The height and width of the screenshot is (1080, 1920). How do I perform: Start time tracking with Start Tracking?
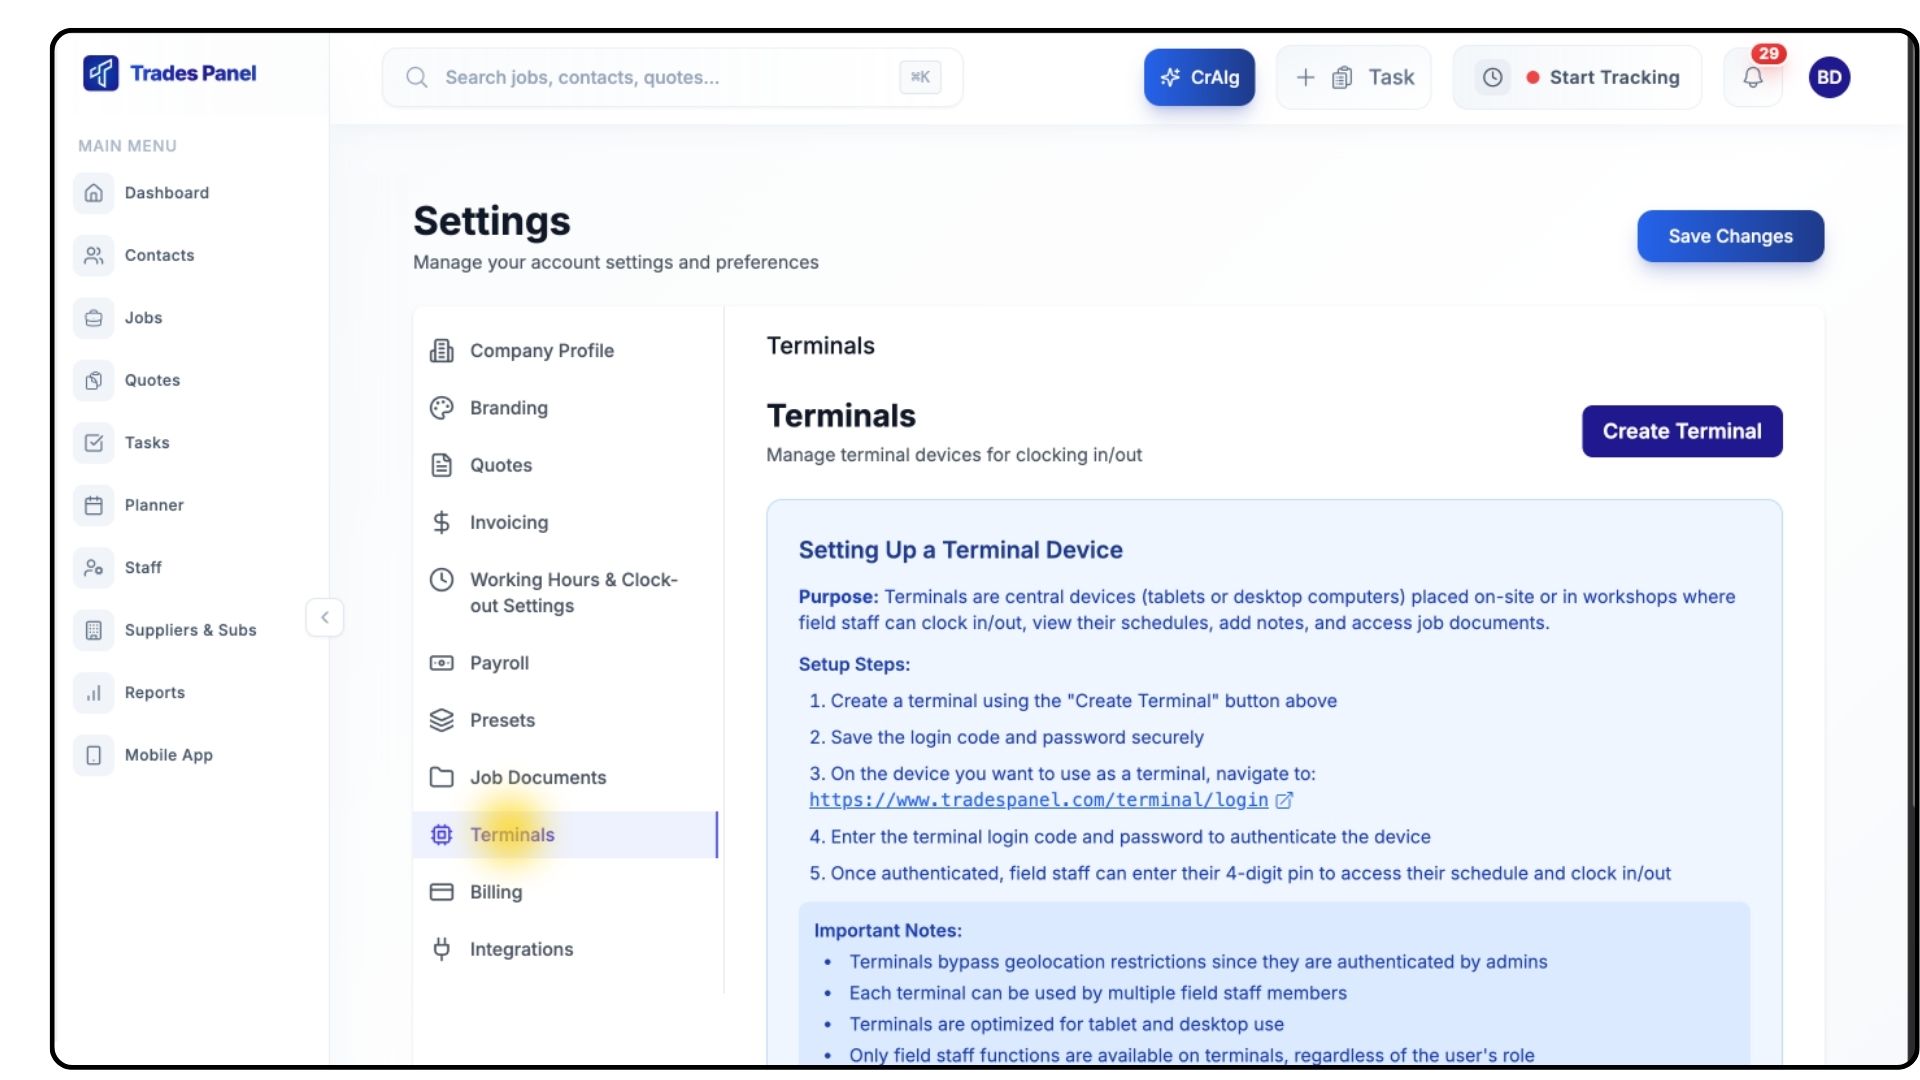pyautogui.click(x=1613, y=78)
